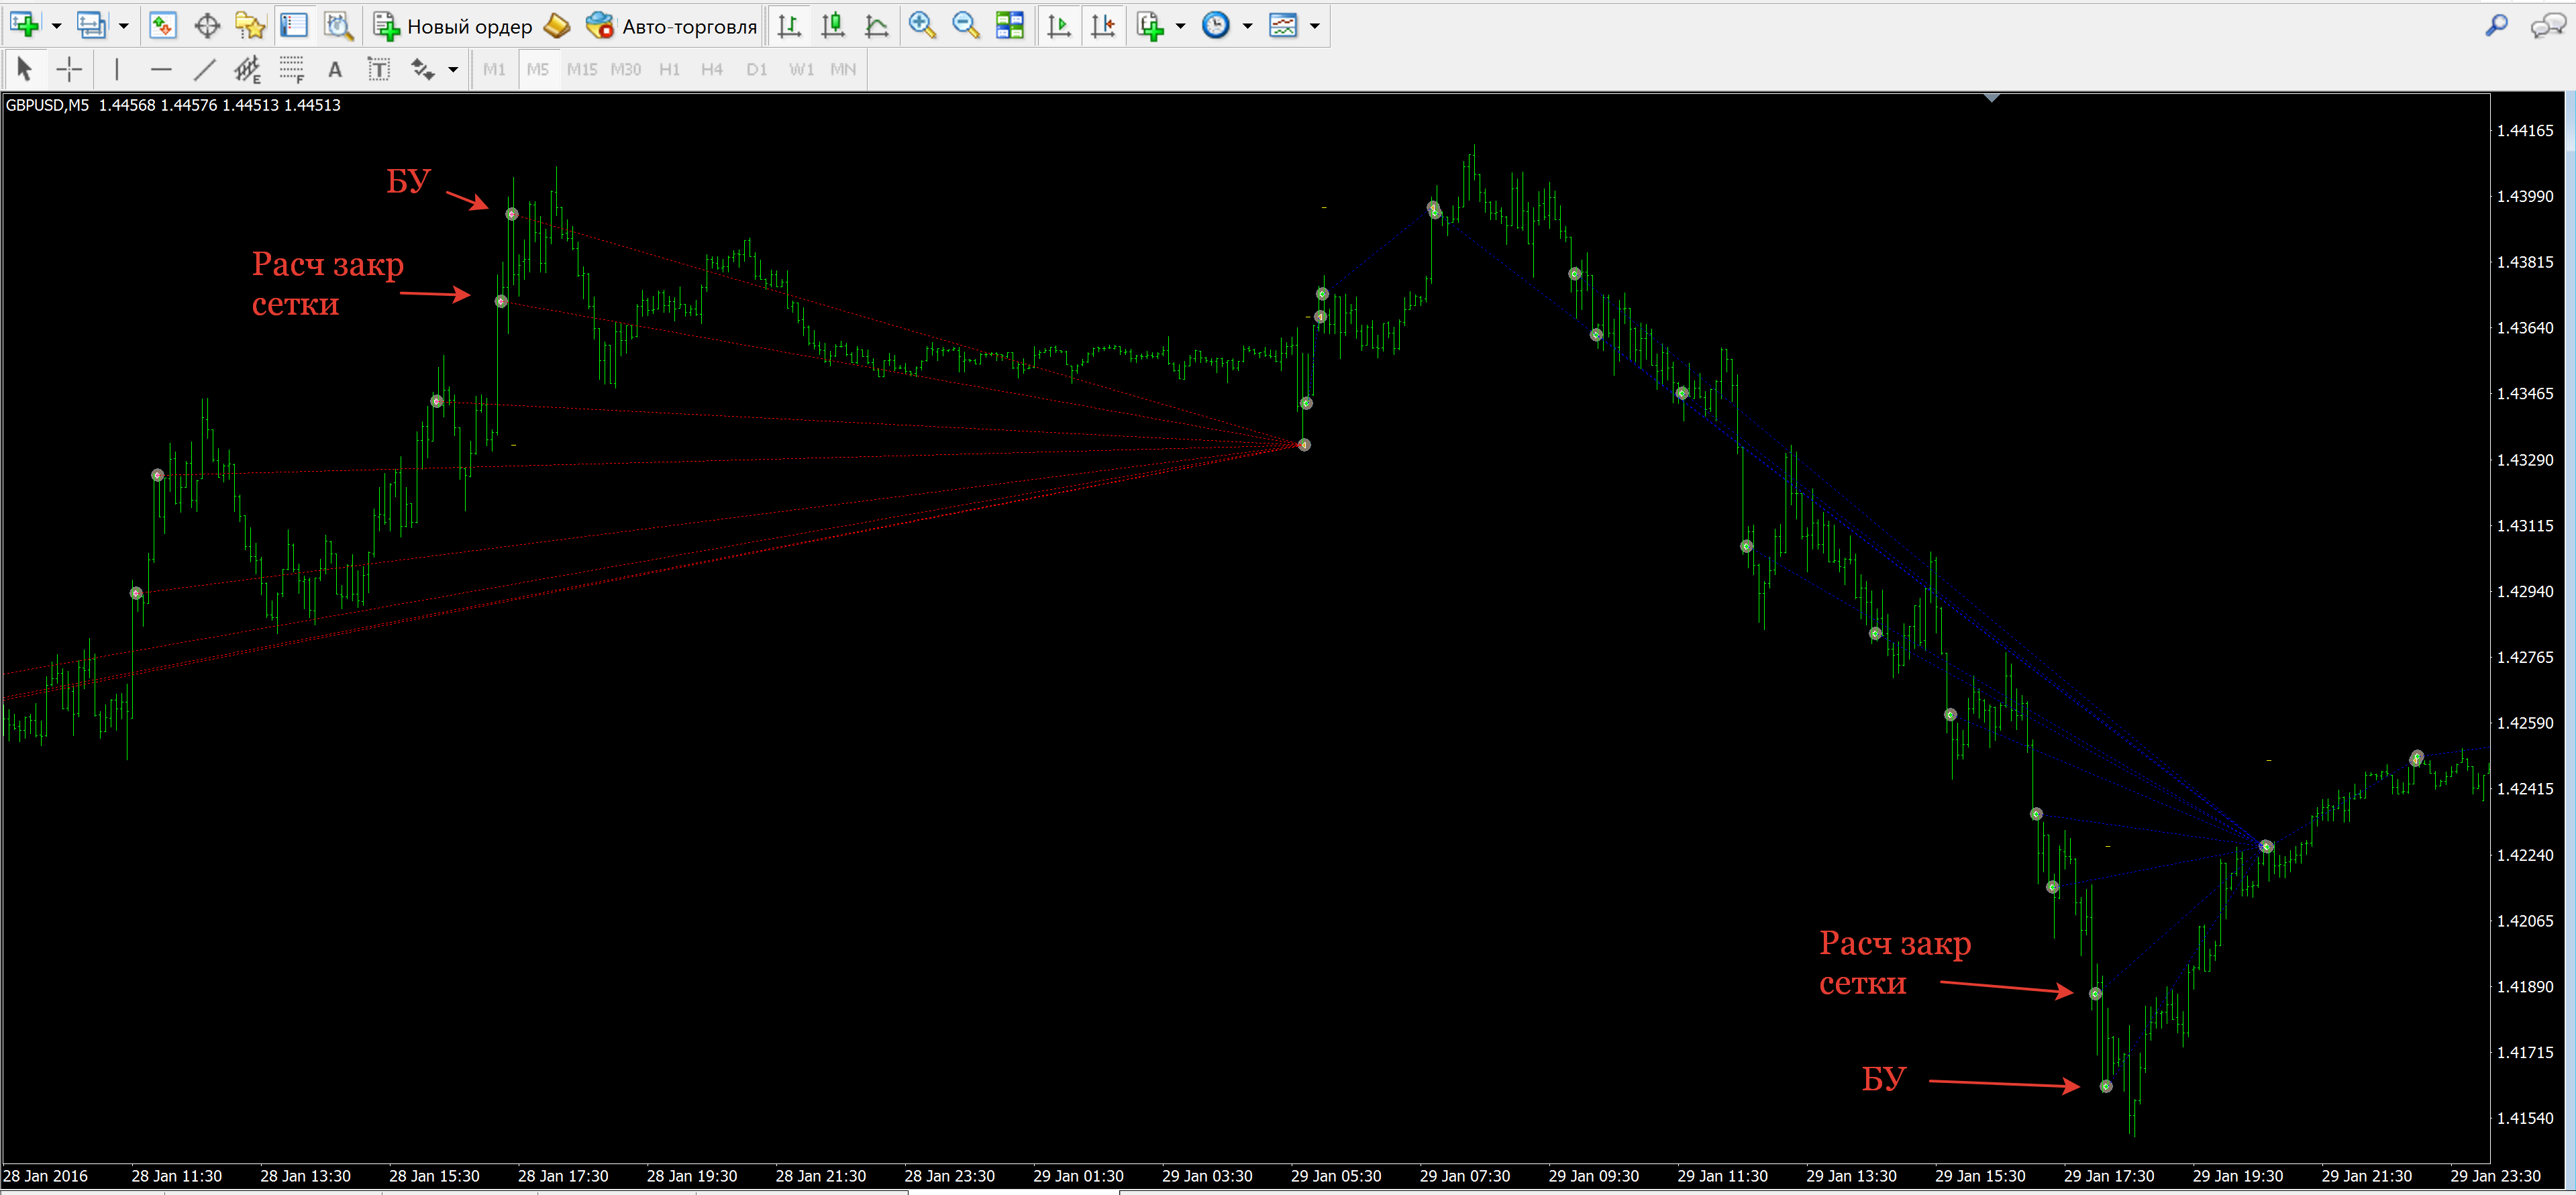2576x1195 pixels.
Task: Switch to the M1 timeframe
Action: (494, 69)
